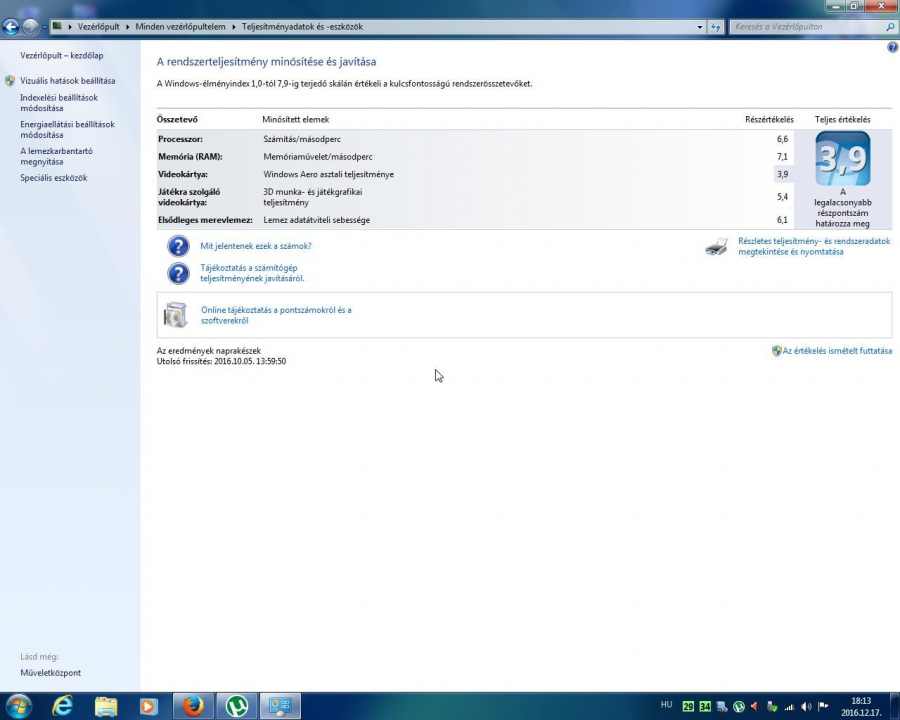
Task: Select the 7,1 memory subscore
Action: pyautogui.click(x=782, y=157)
